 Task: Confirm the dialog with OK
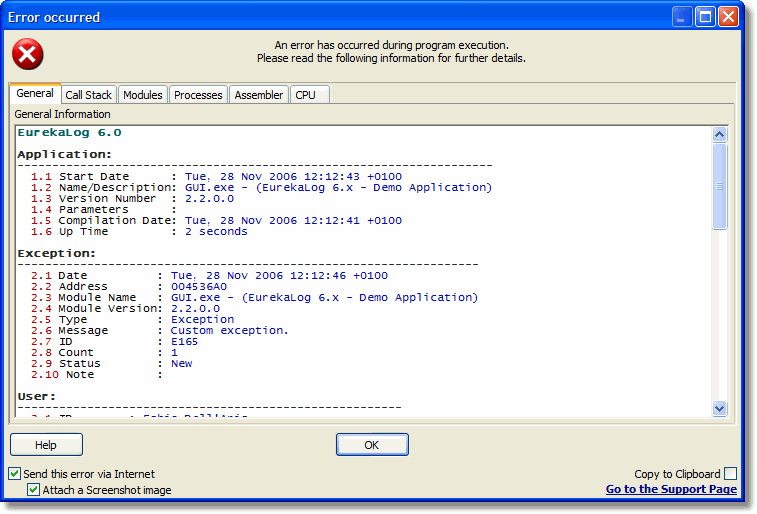coord(372,445)
